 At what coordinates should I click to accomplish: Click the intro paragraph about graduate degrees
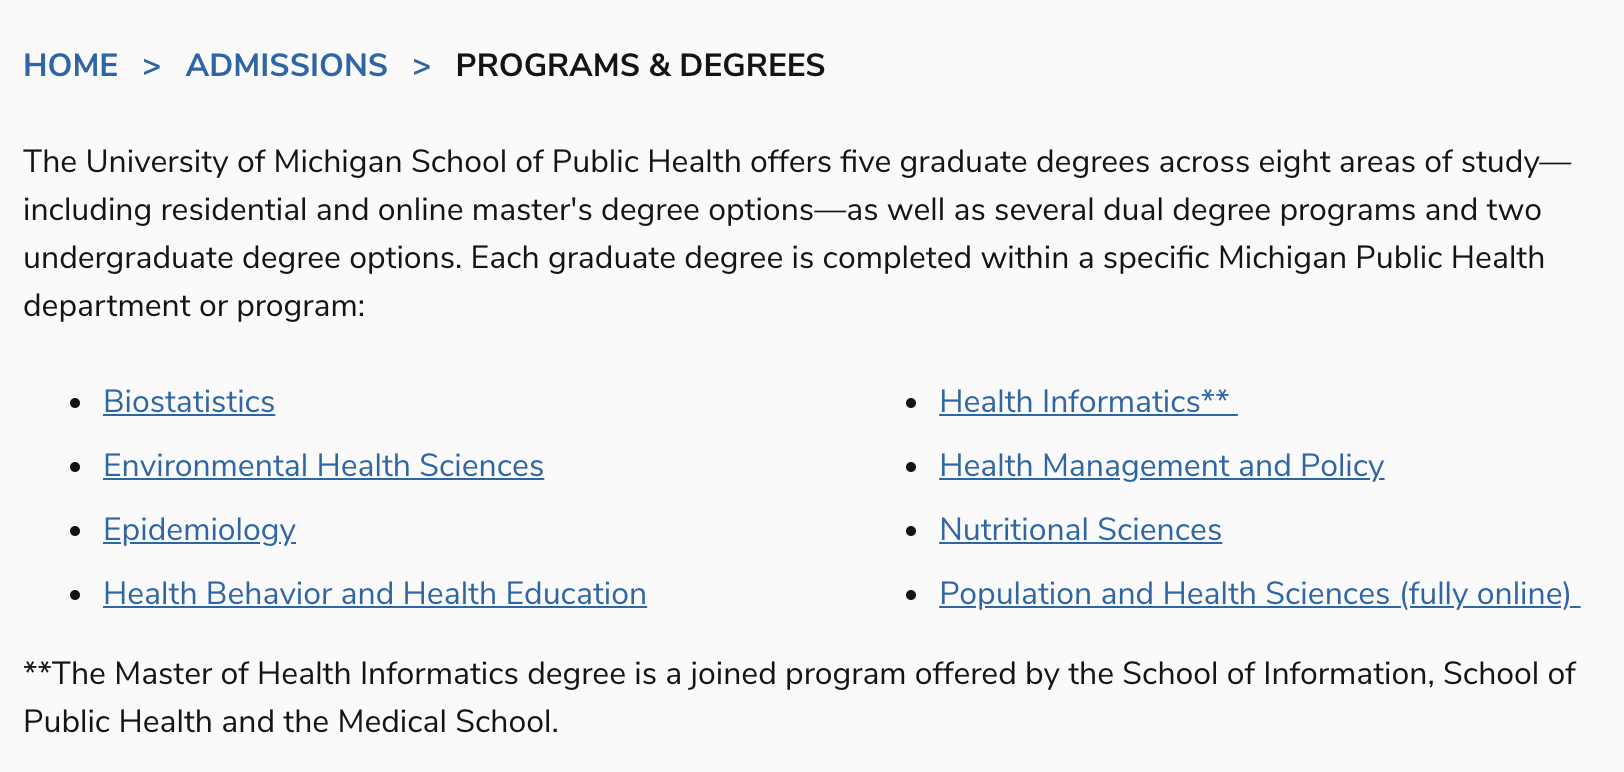pos(797,234)
